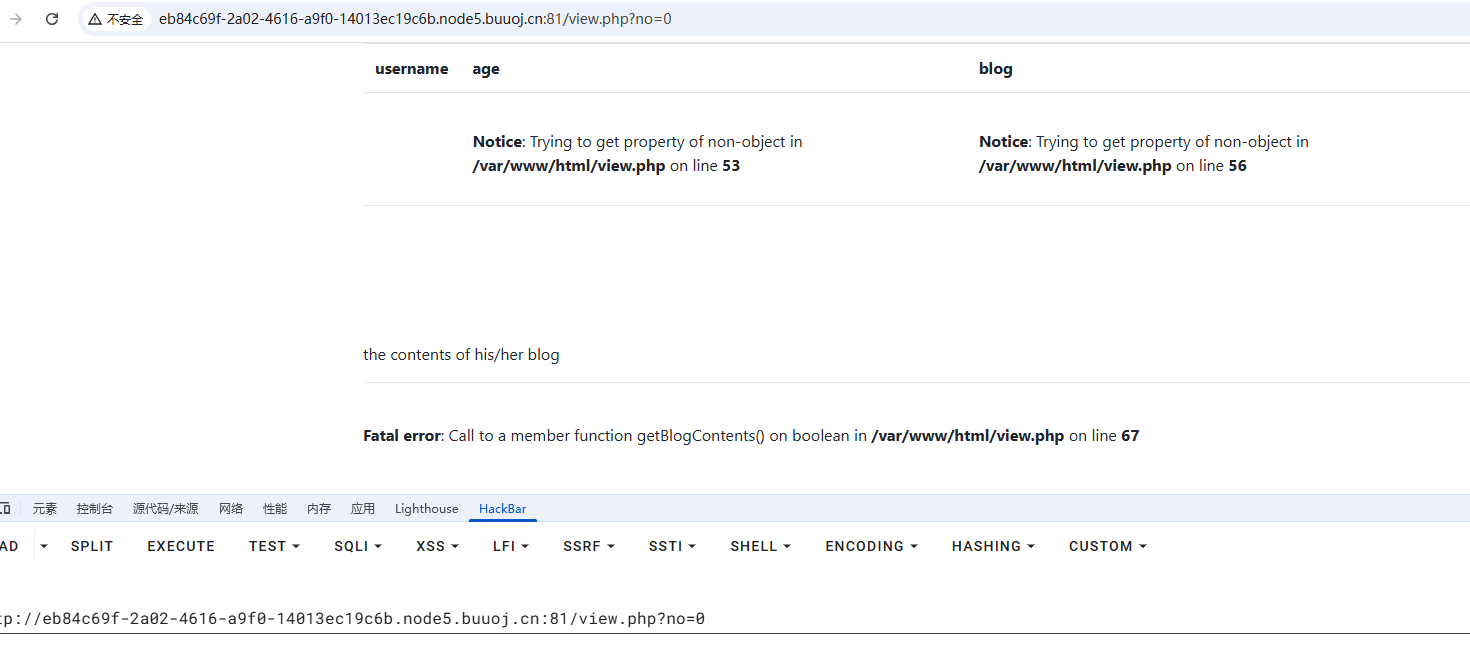Open the LFI dropdown
The image size is (1470, 654).
tap(510, 546)
